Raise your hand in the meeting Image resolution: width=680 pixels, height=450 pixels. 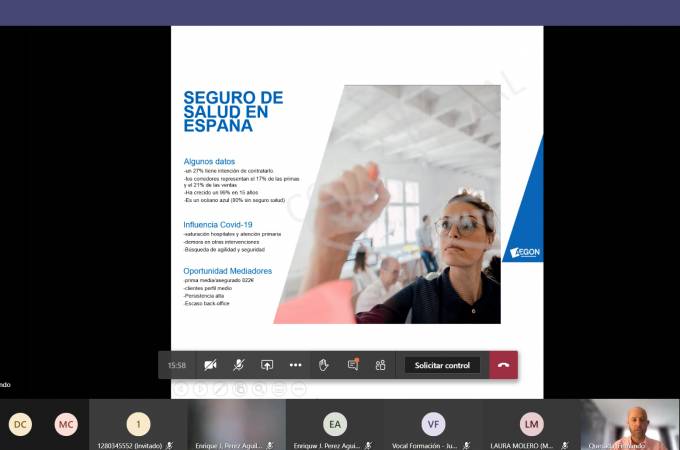click(x=324, y=365)
